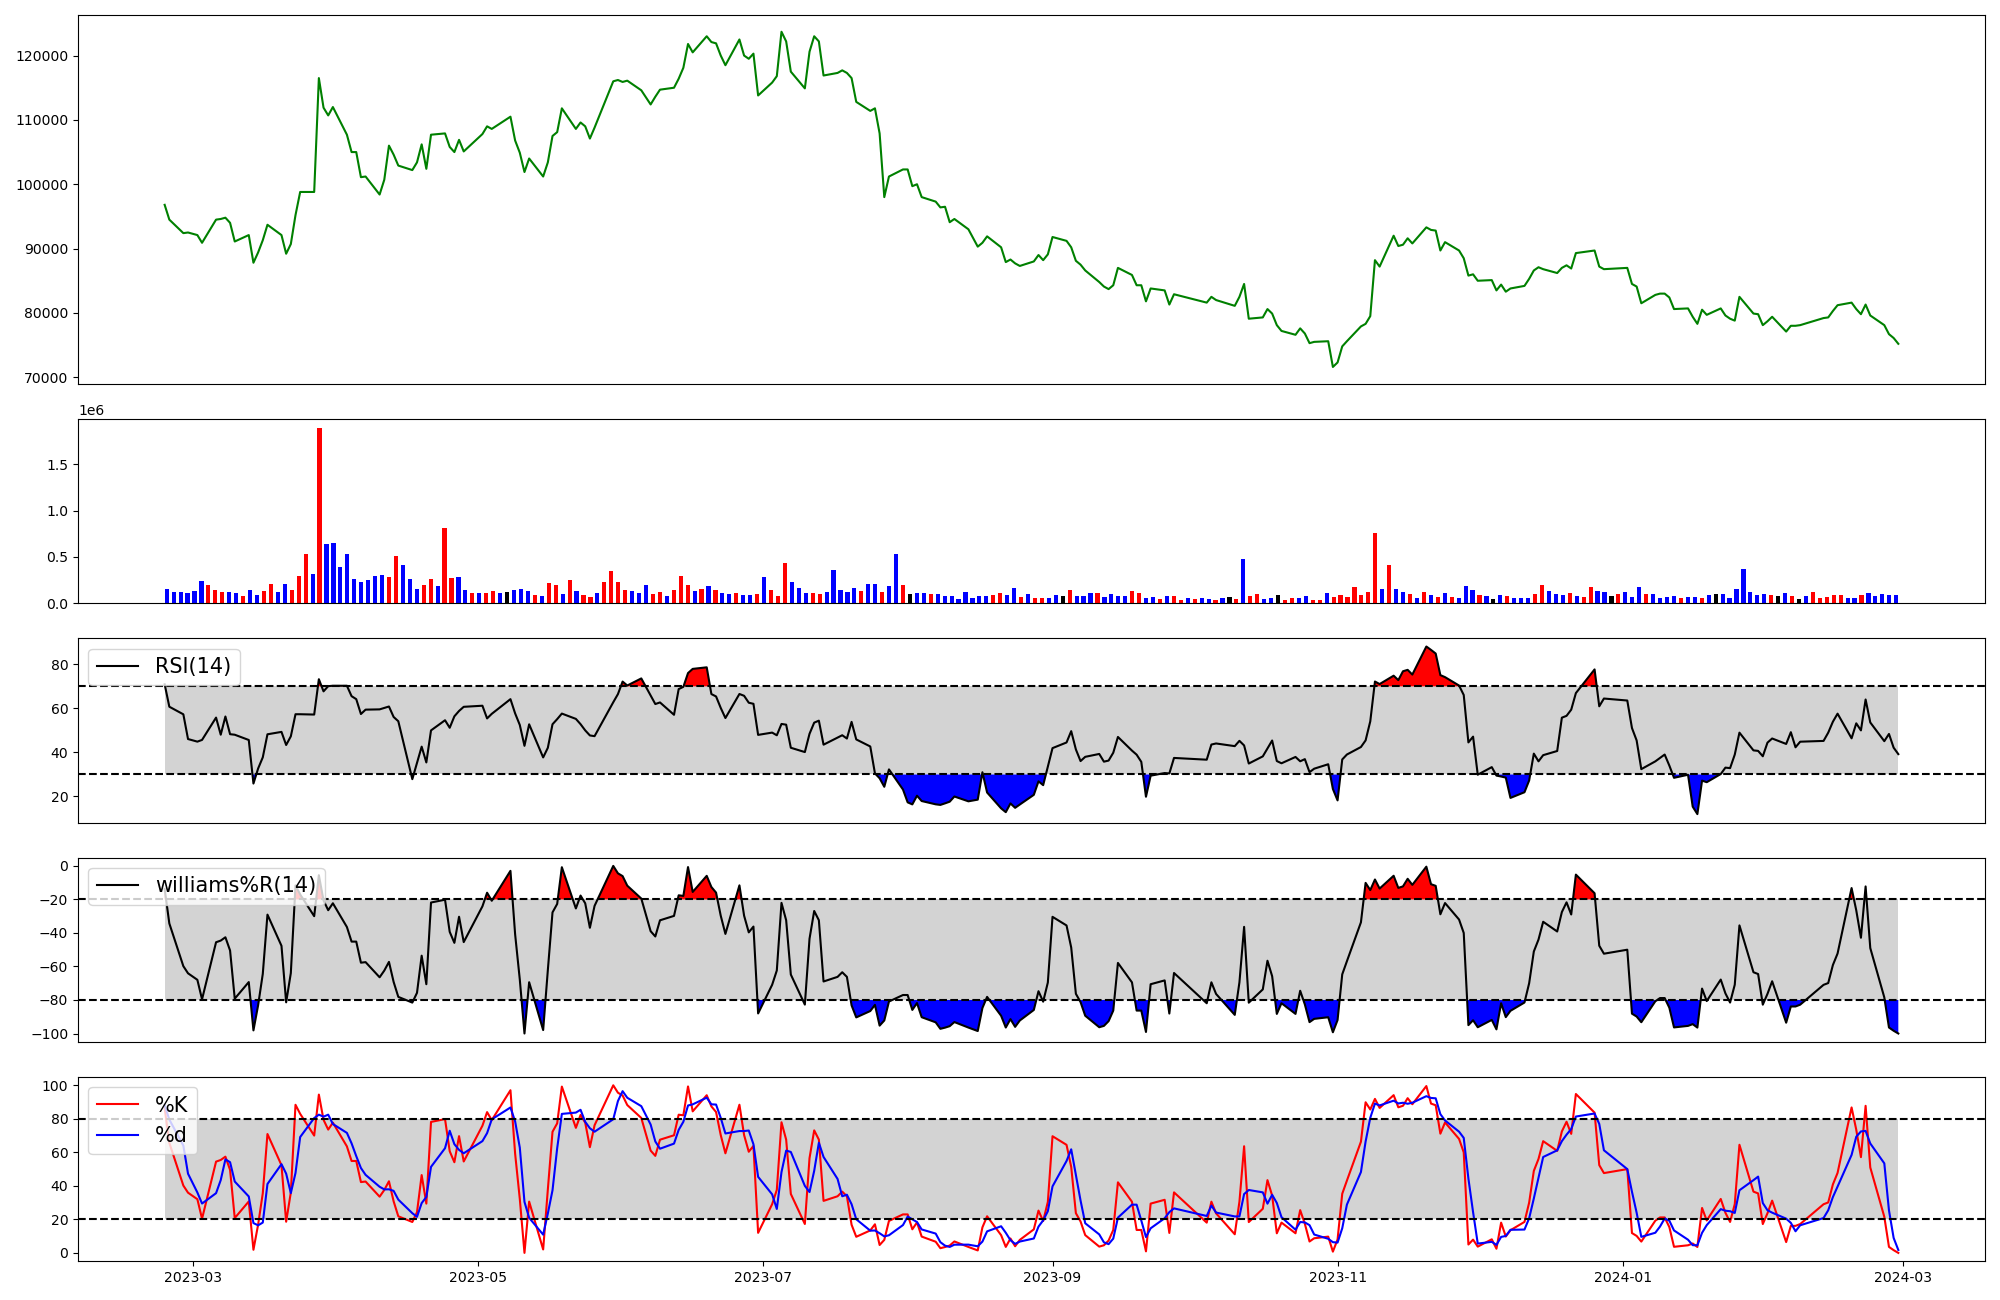Screen dimensions: 2000x1300
Task: Click the tall red volume bar in November 2023
Action: point(1375,567)
